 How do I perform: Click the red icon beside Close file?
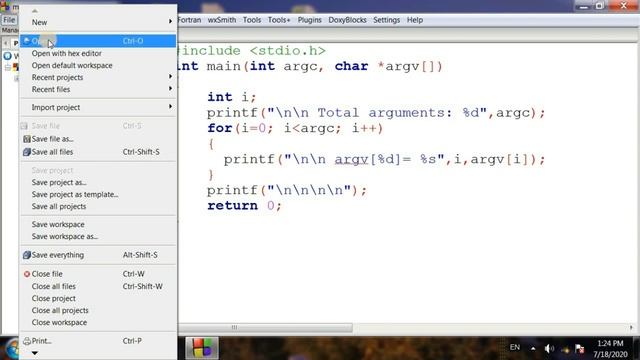coord(27,274)
